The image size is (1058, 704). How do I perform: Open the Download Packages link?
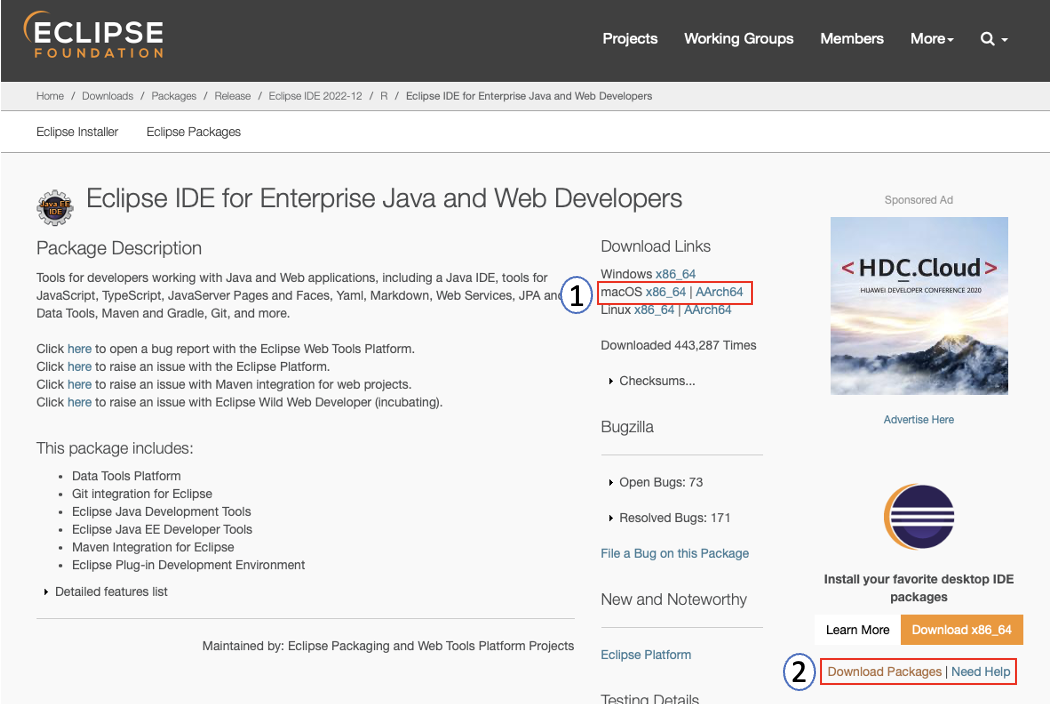885,672
